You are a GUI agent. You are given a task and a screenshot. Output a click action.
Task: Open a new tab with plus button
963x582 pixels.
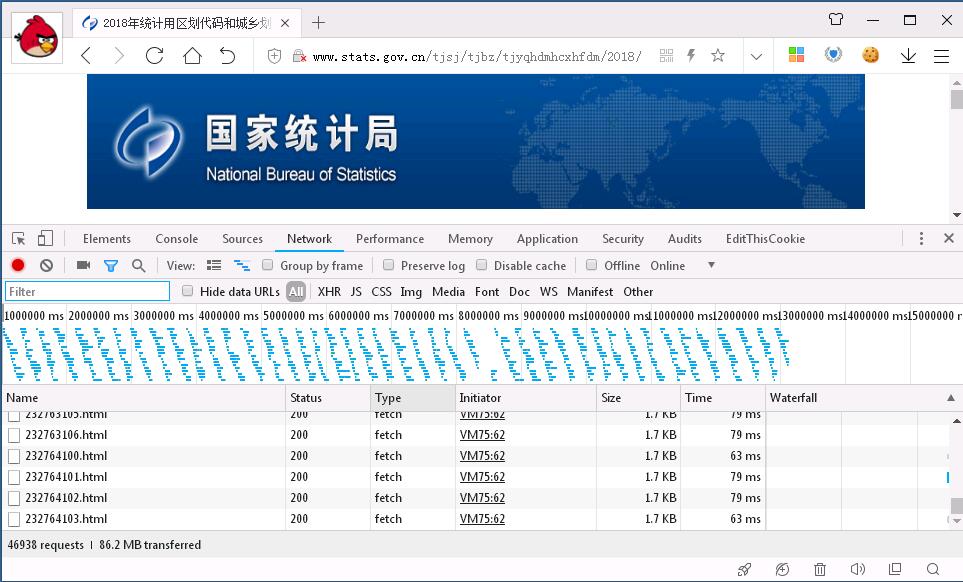pyautogui.click(x=318, y=23)
